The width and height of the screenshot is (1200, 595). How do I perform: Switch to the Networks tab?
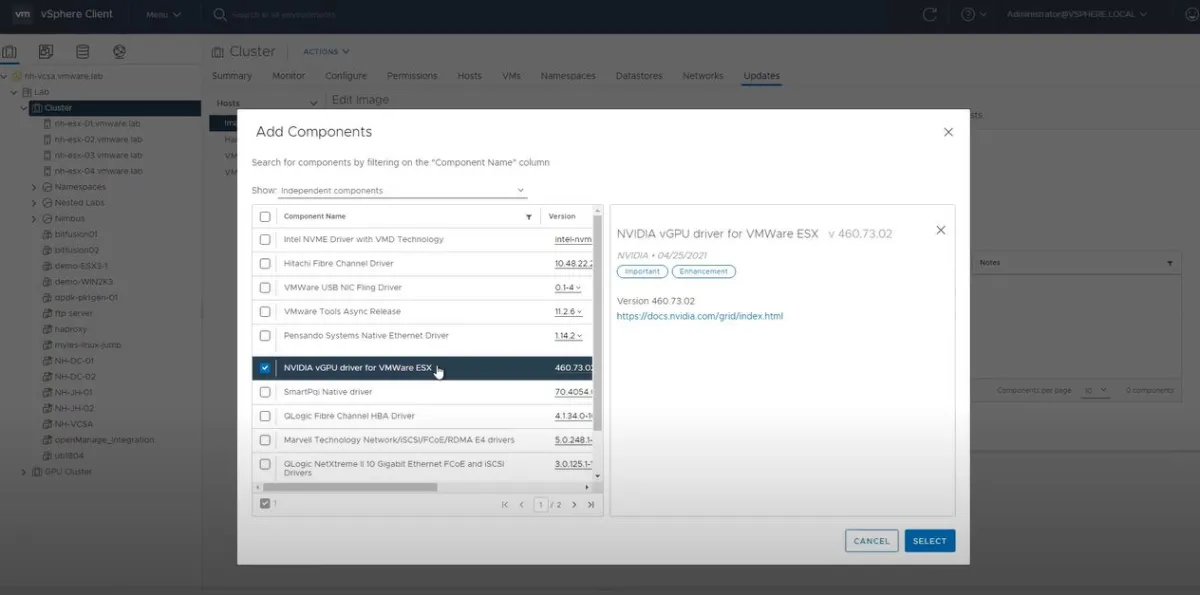click(x=703, y=76)
